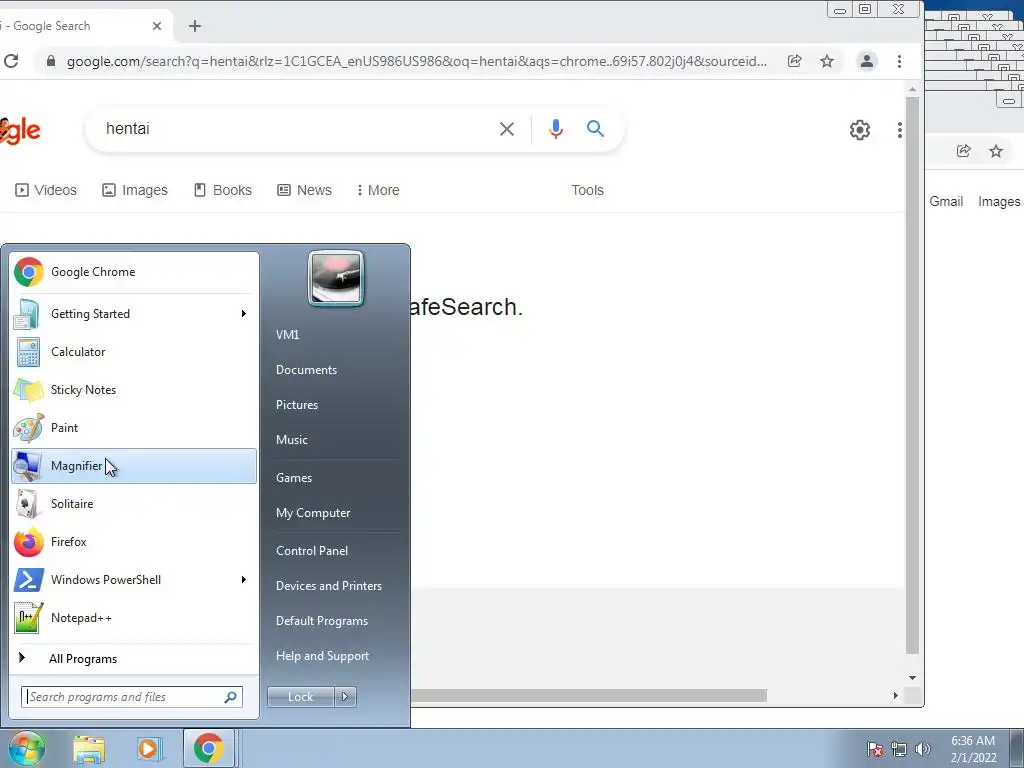Open Music from Start menu

point(291,440)
